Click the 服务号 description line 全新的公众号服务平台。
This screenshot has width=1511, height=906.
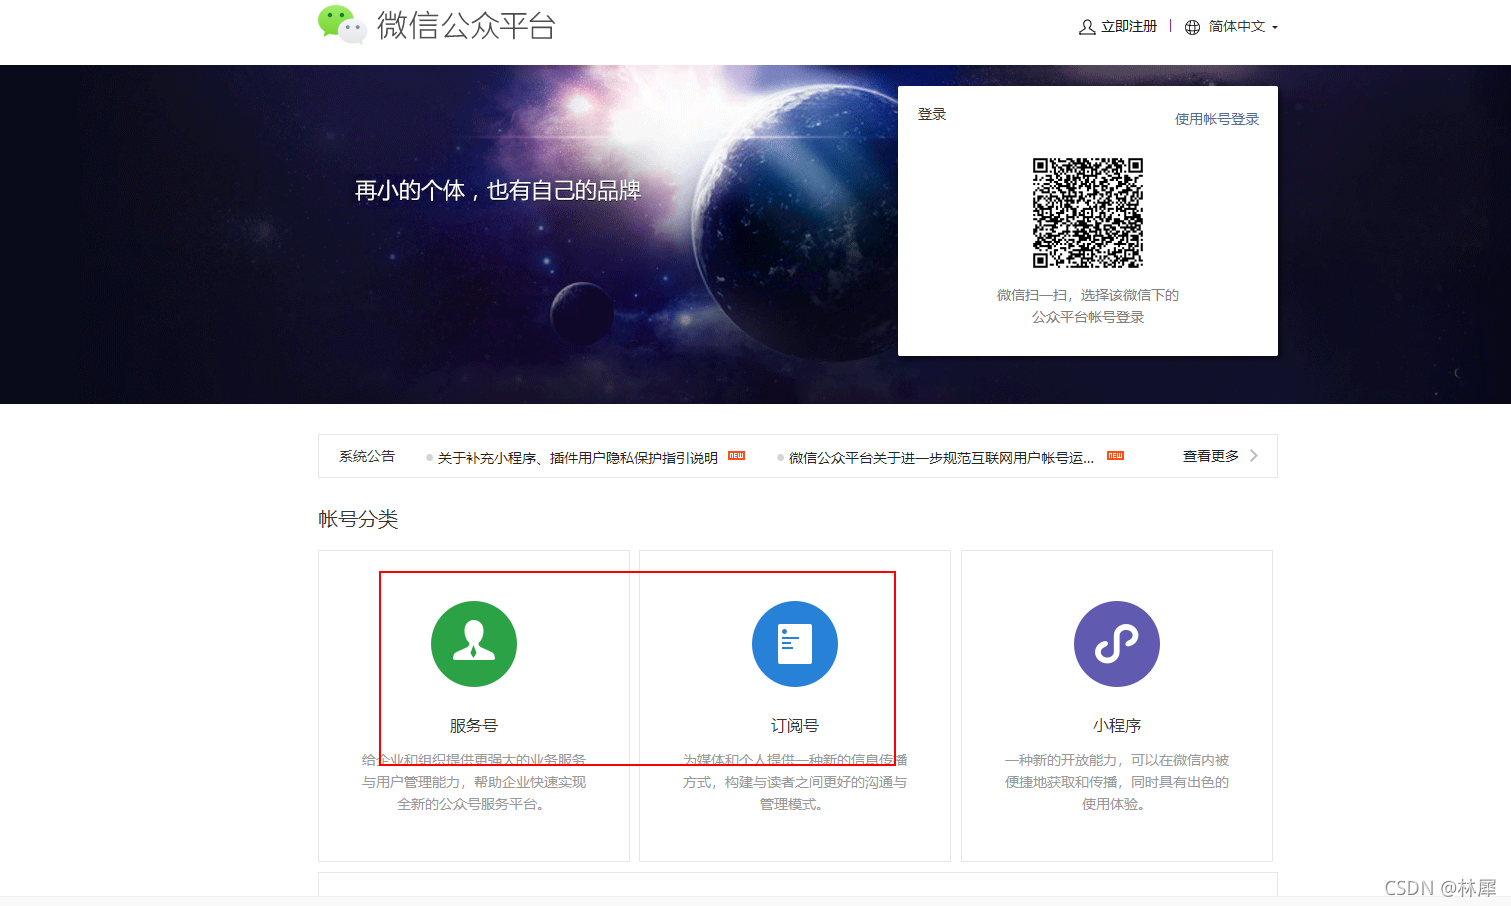(x=474, y=804)
